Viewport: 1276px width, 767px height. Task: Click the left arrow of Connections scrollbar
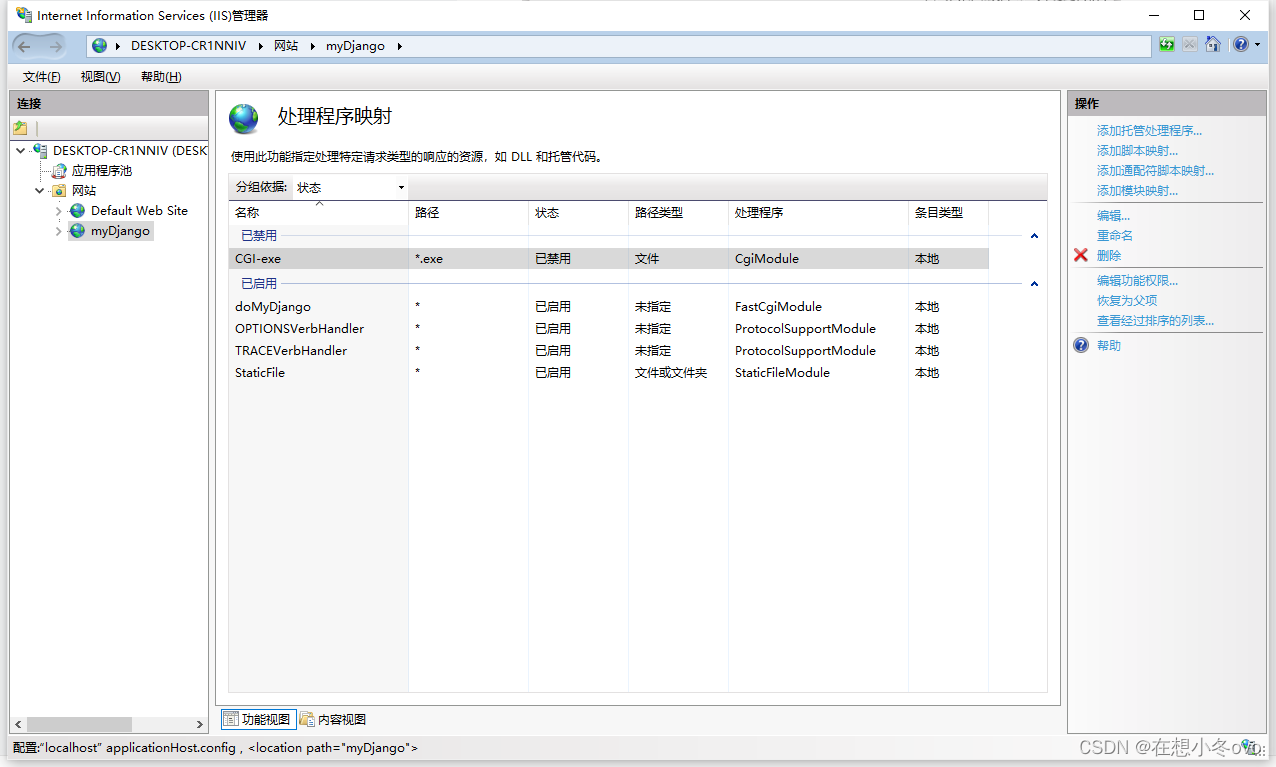[x=18, y=724]
